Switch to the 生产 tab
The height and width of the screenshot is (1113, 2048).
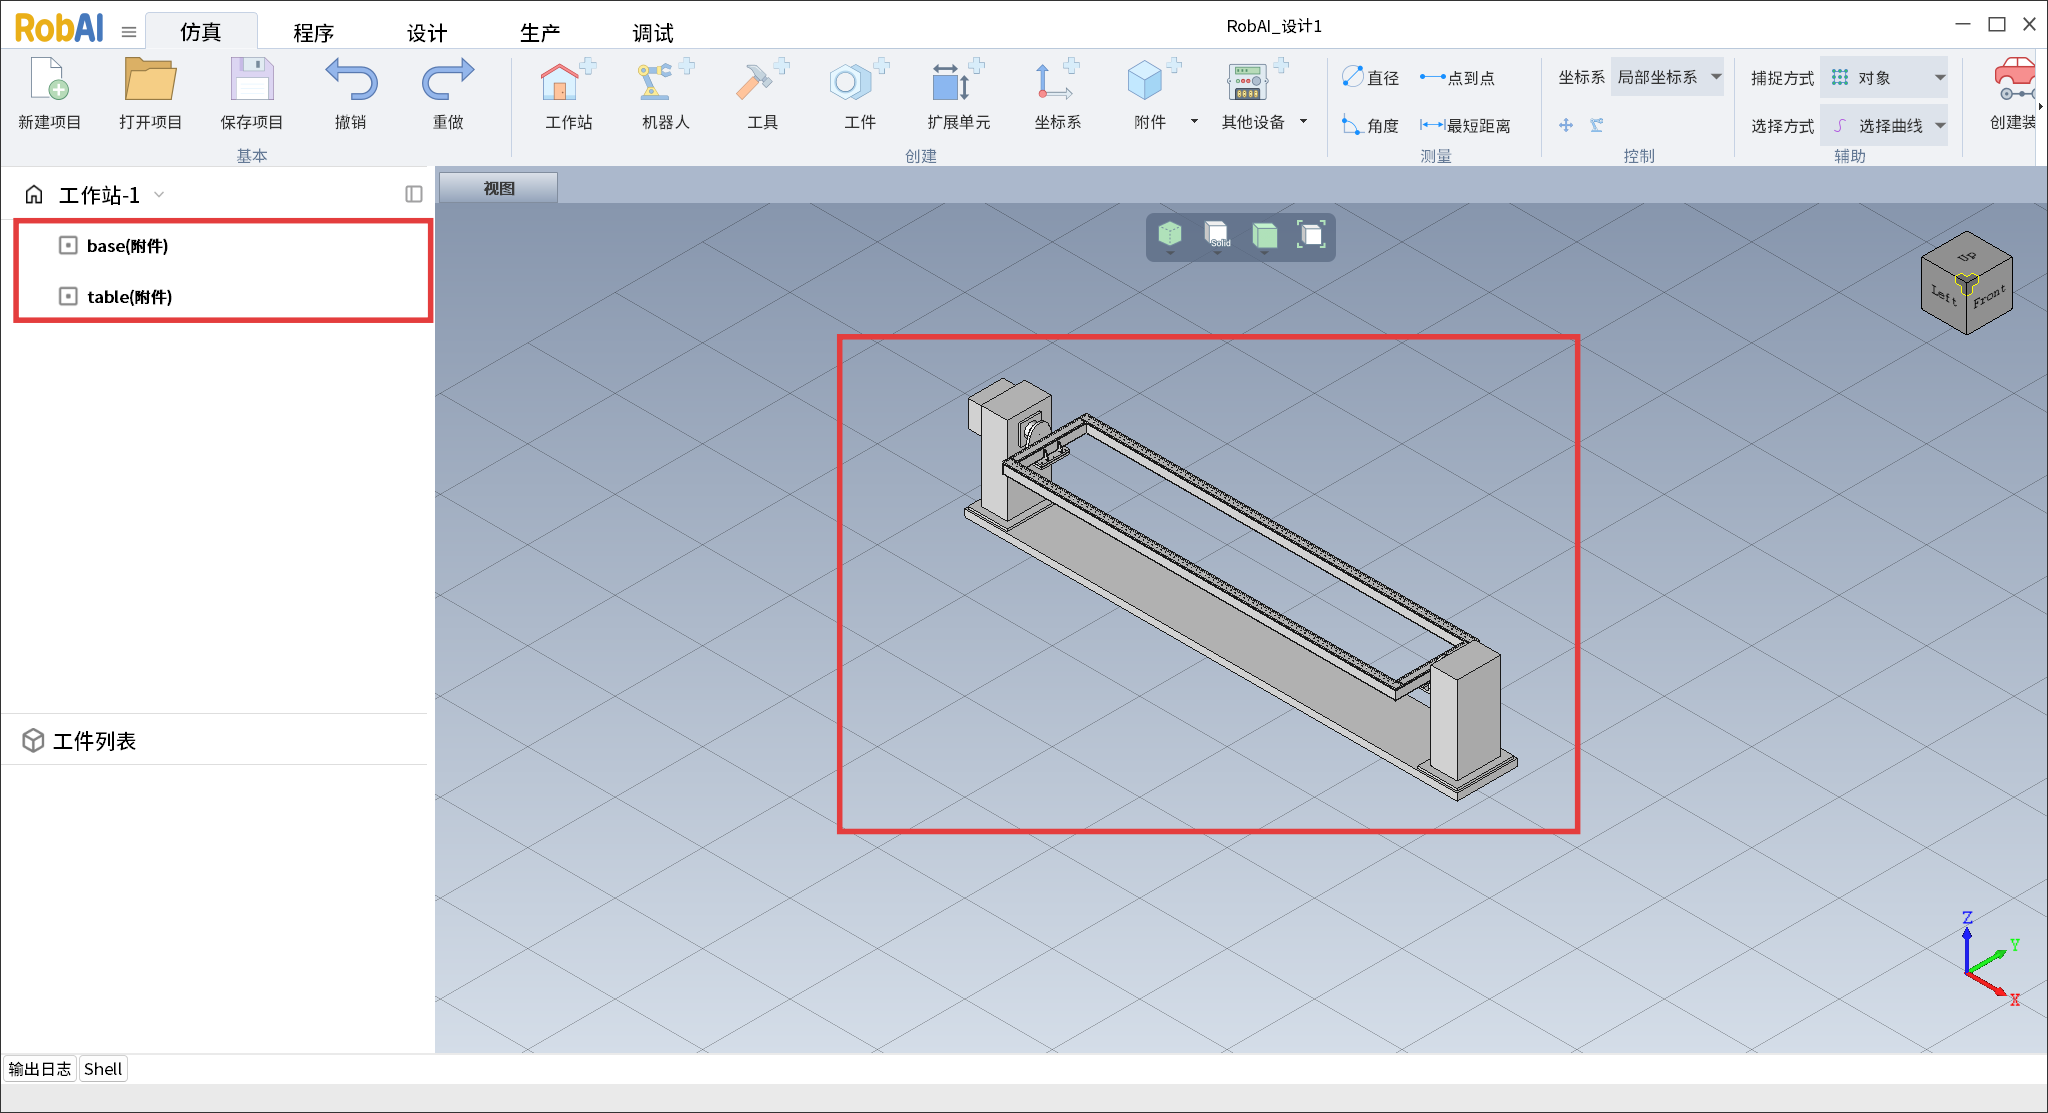point(540,32)
